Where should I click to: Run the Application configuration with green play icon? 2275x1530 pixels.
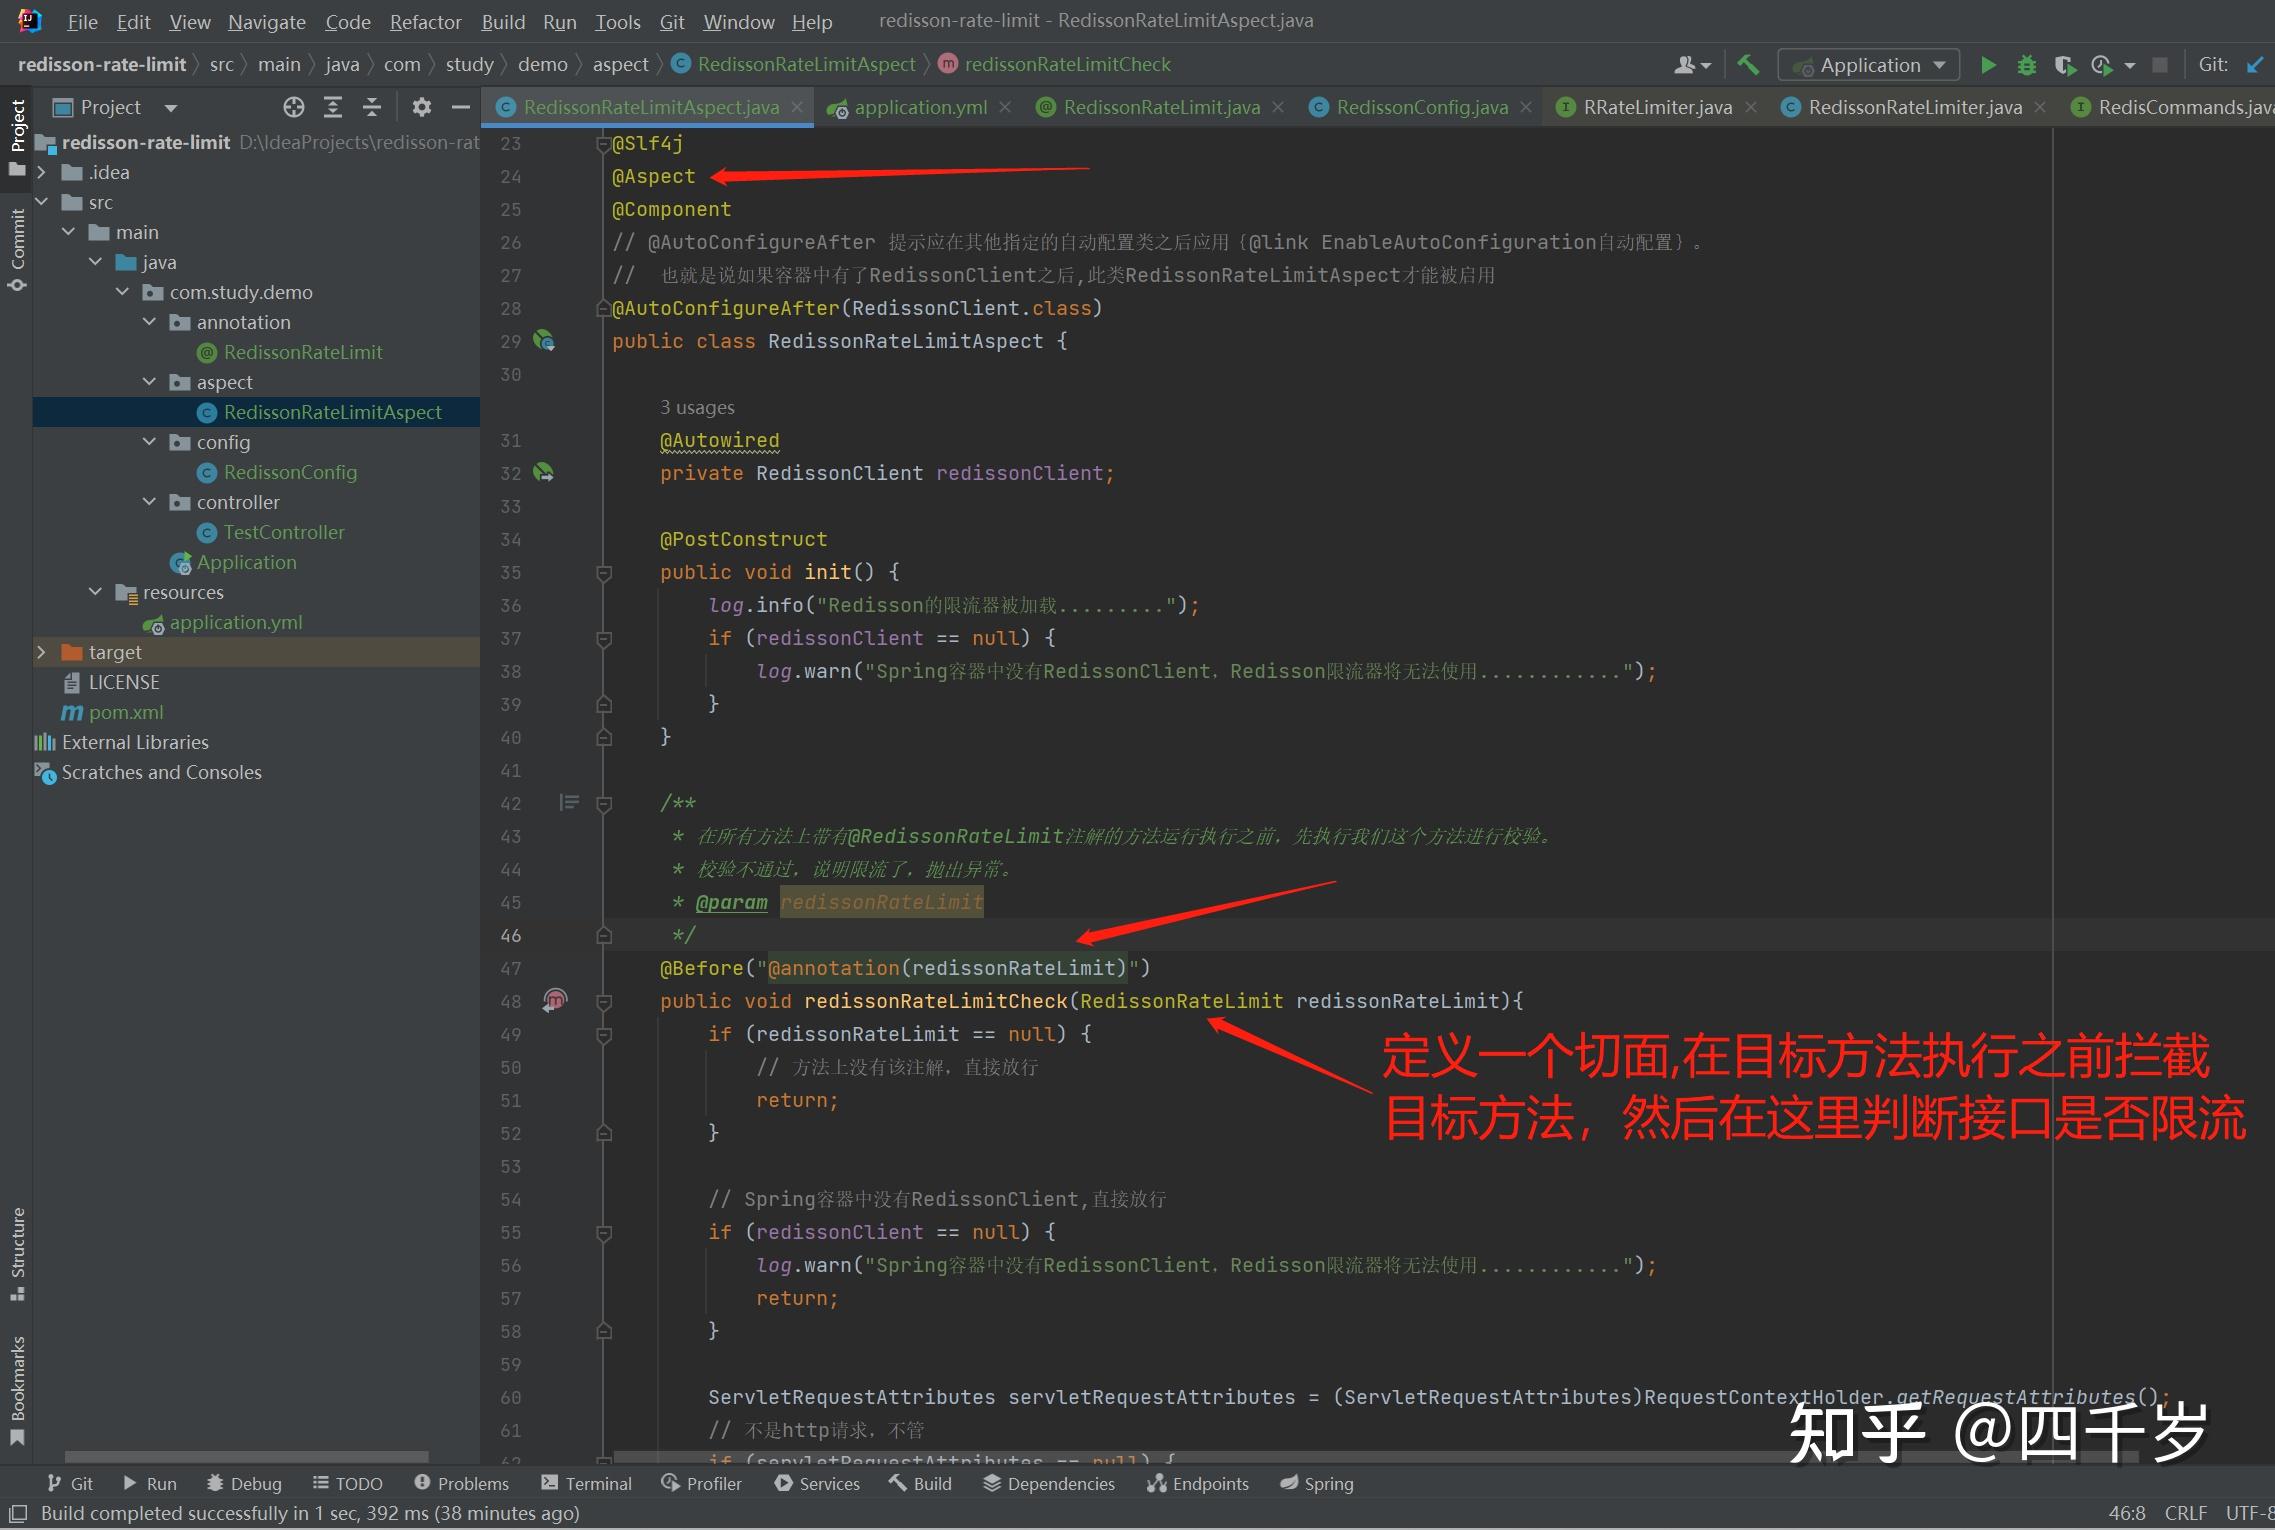tap(1990, 64)
